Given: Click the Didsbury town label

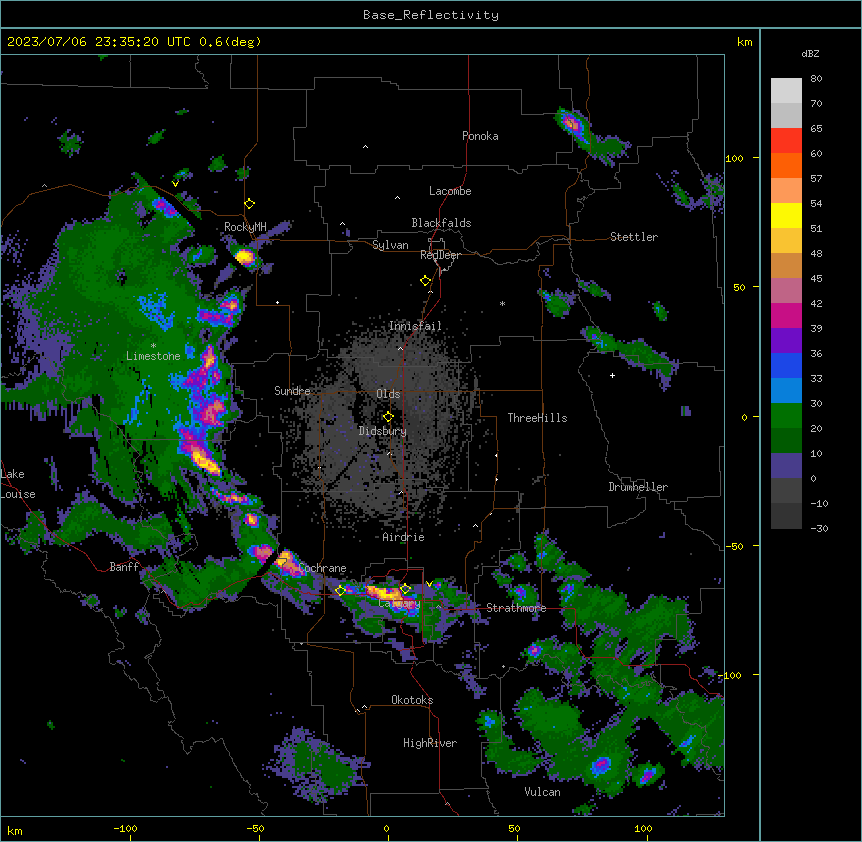Looking at the screenshot, I should [x=383, y=431].
